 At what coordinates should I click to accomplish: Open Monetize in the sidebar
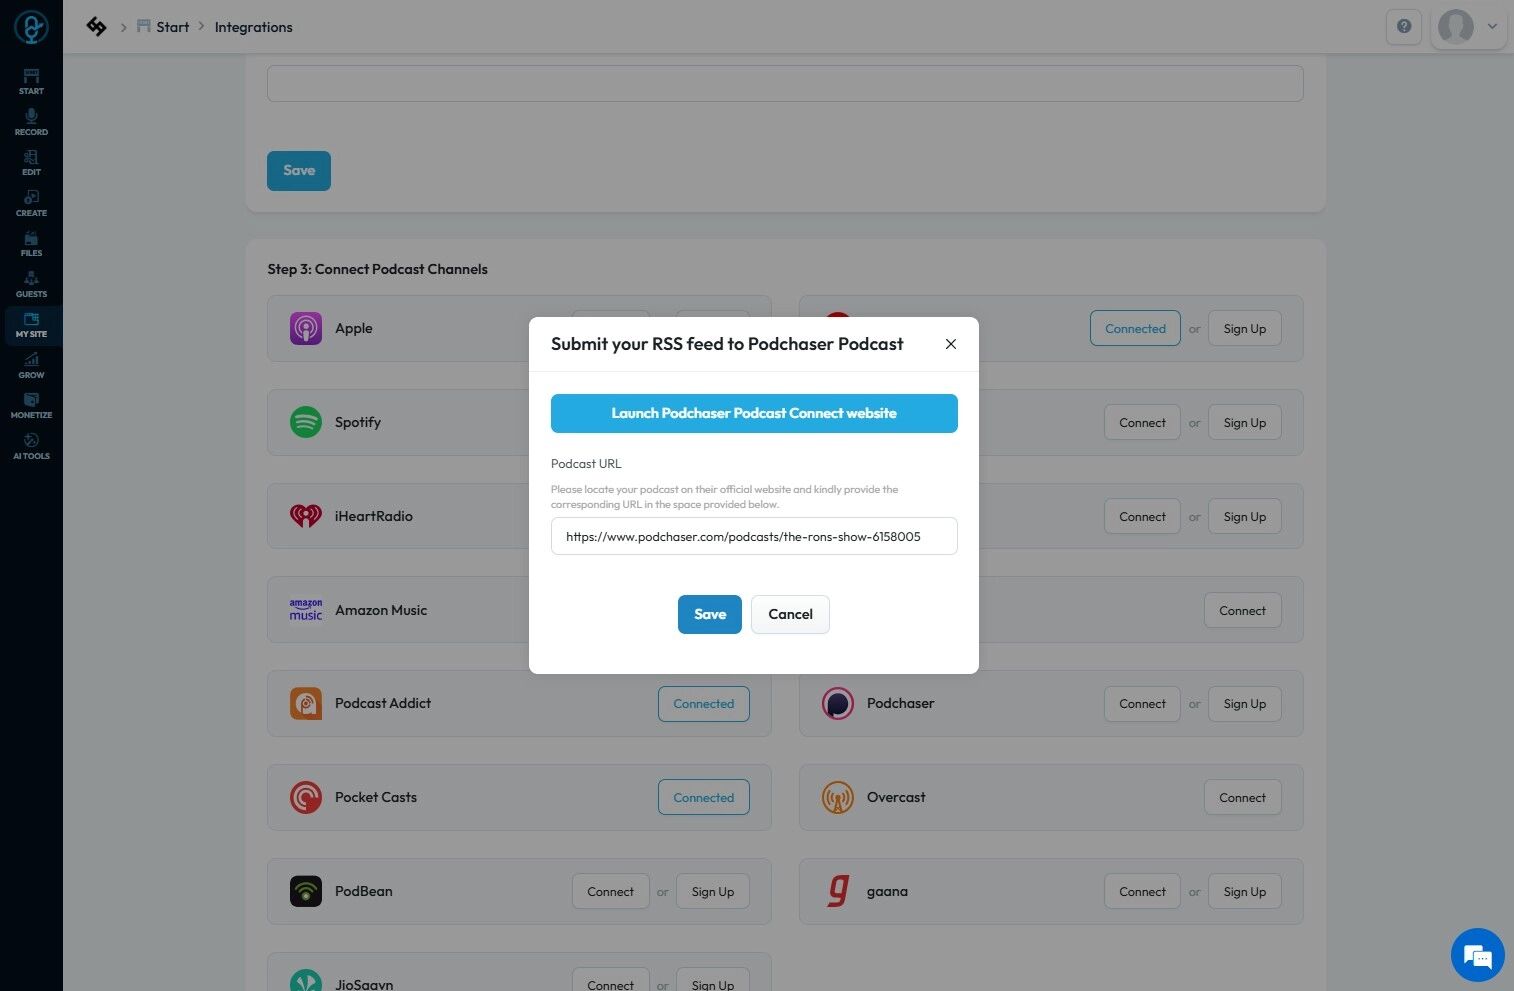[x=31, y=406]
